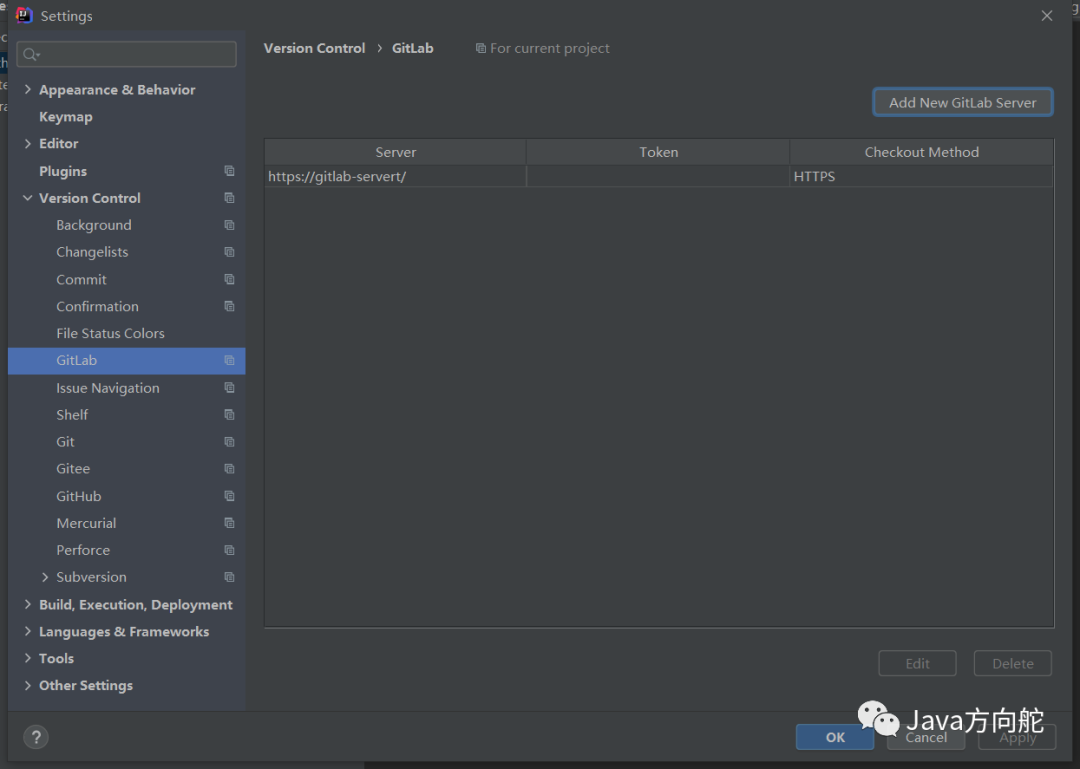Image resolution: width=1080 pixels, height=769 pixels.
Task: Open the Plugins settings page
Action: tap(63, 171)
